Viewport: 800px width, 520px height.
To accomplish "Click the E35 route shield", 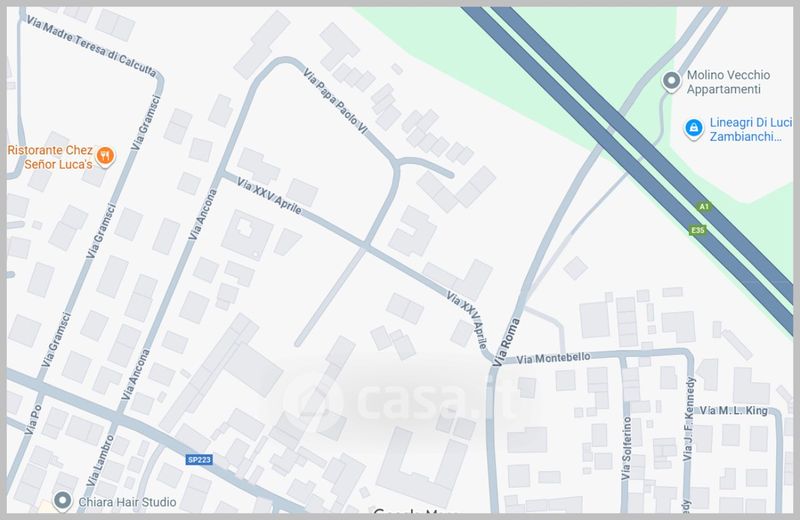I will coord(697,230).
